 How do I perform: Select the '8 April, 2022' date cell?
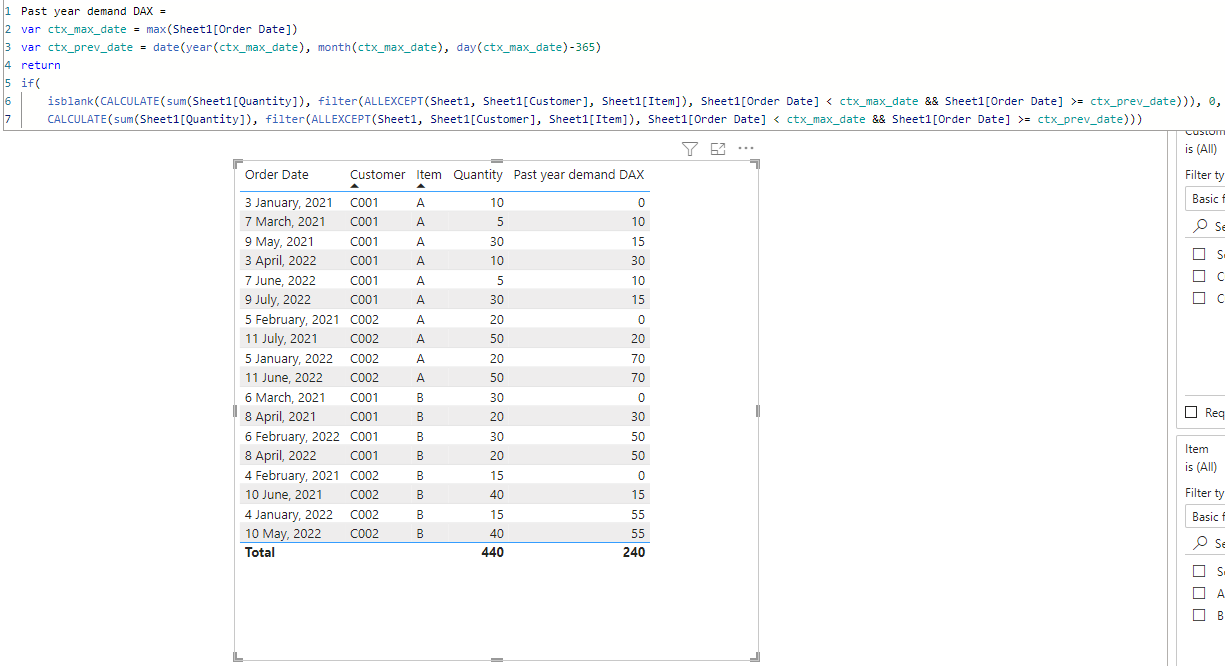280,456
